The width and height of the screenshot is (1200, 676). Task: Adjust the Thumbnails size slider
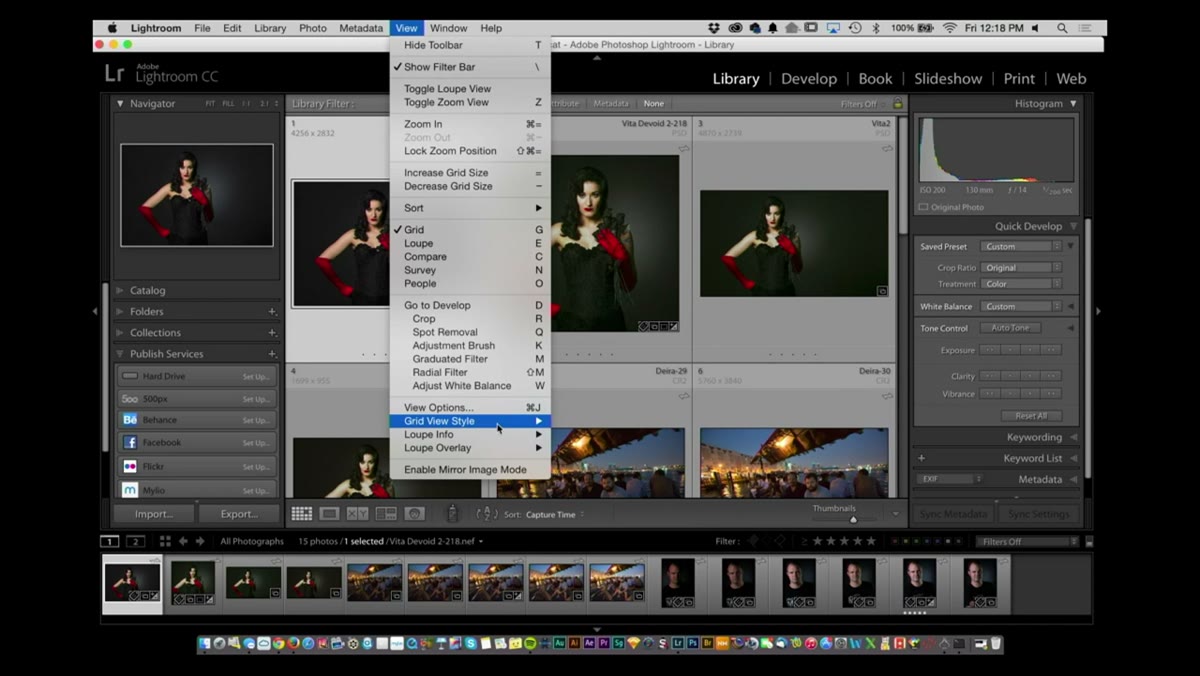(x=853, y=518)
